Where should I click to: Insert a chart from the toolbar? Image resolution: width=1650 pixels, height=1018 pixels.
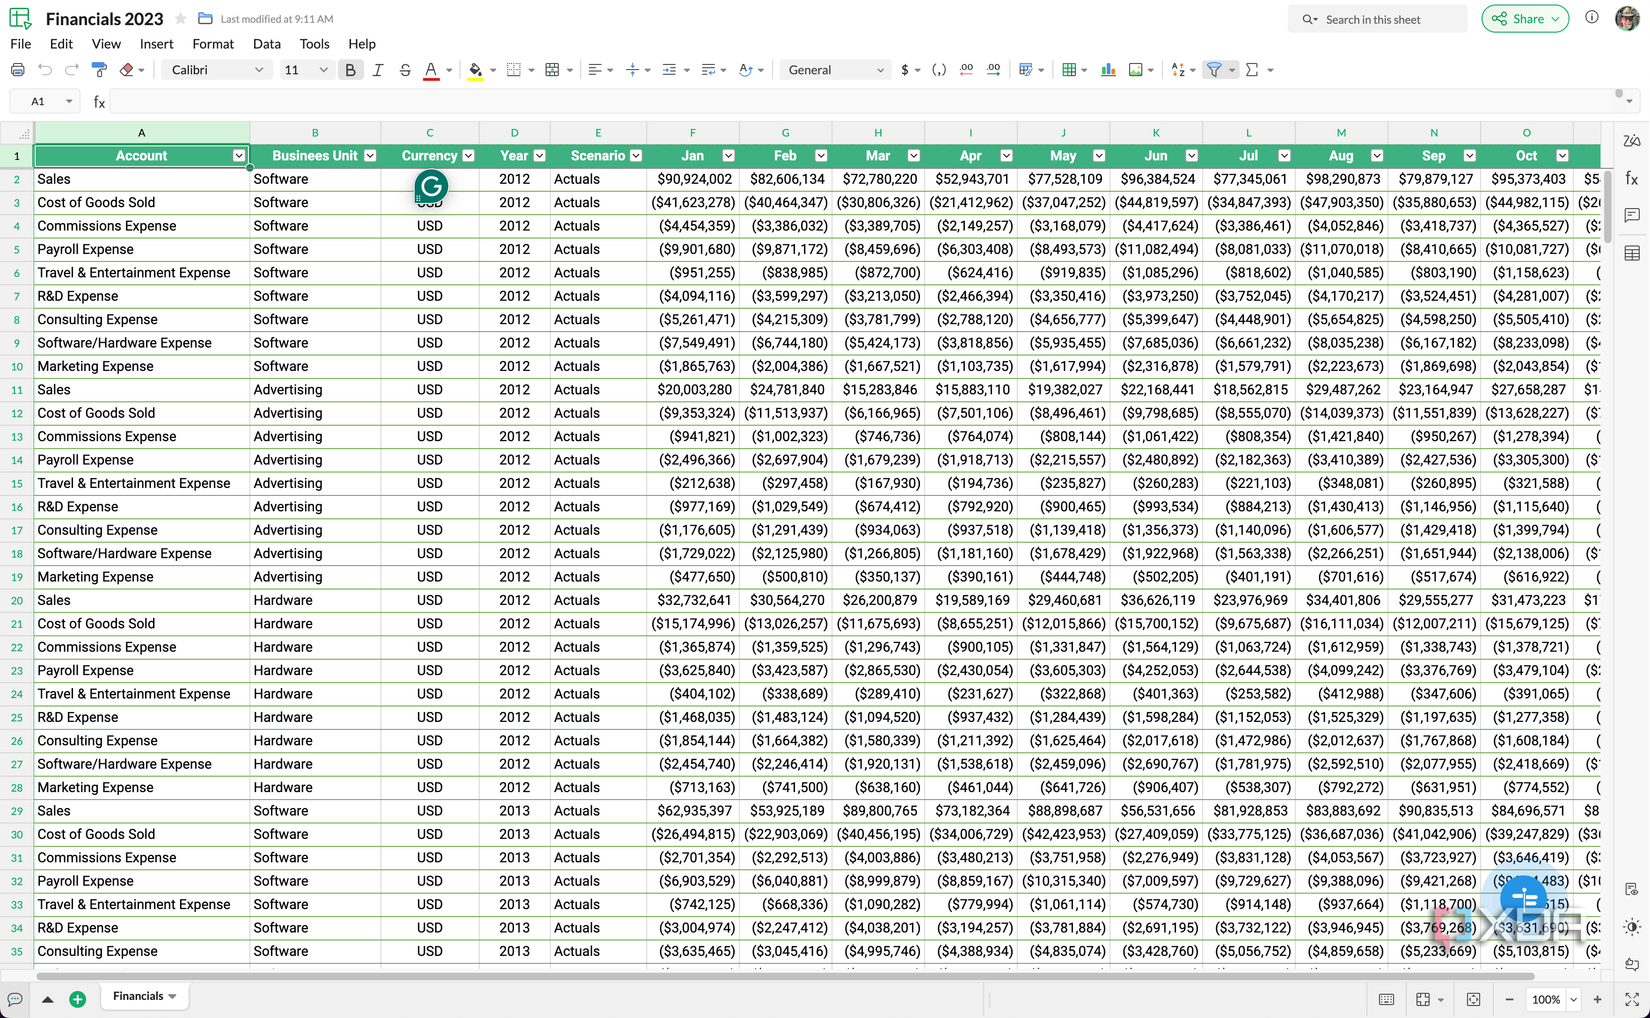(1107, 69)
